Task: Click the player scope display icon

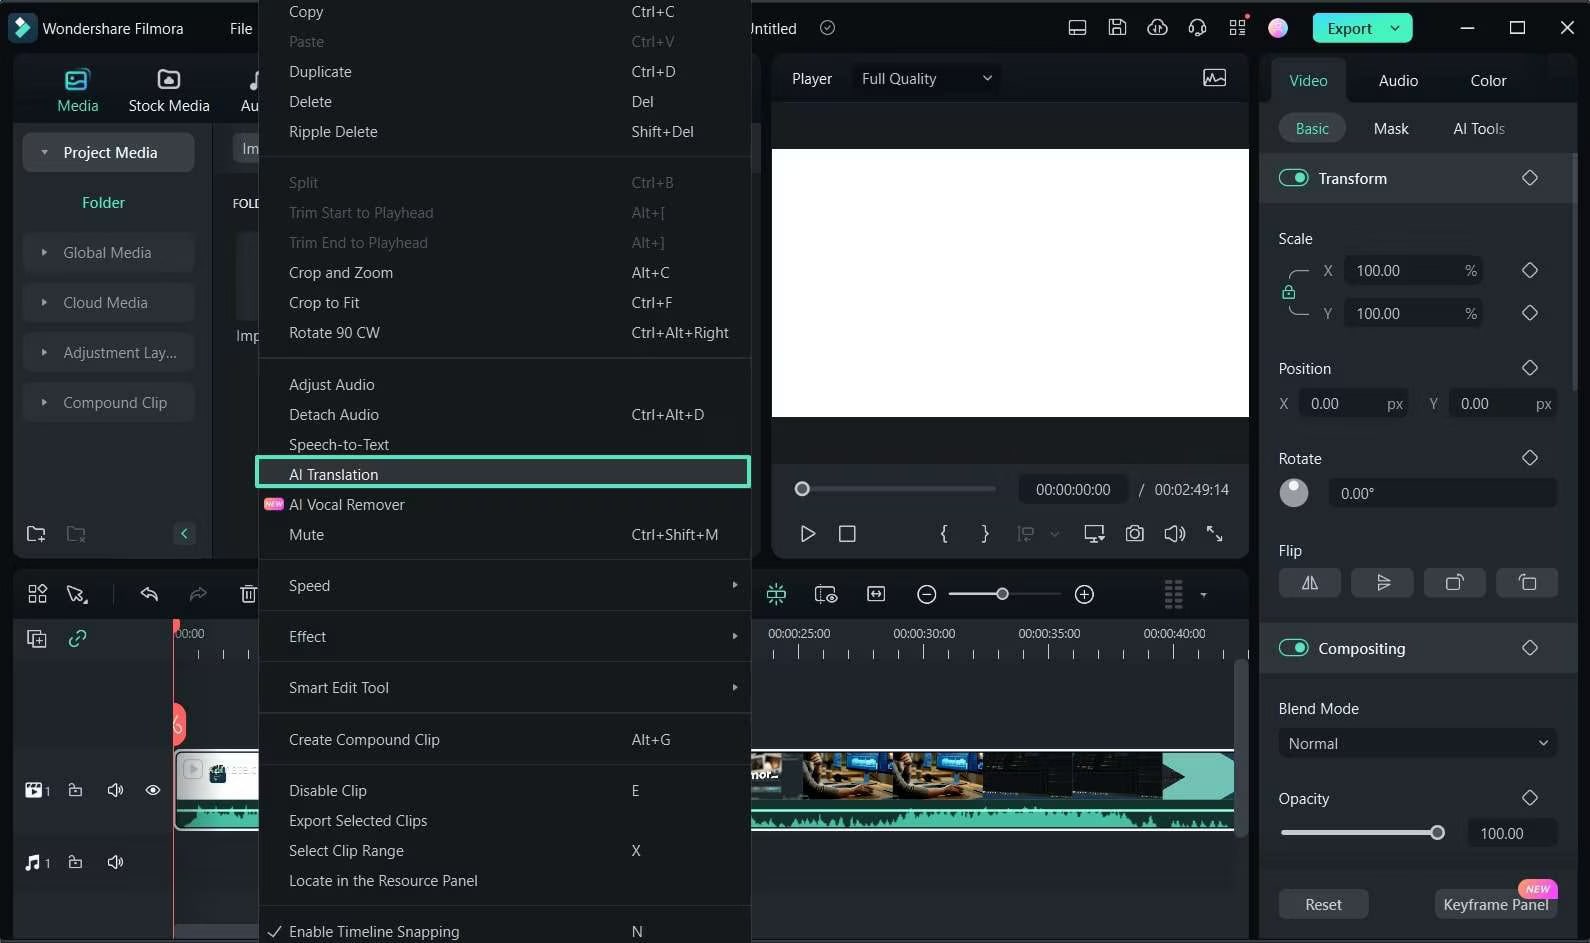Action: [1214, 78]
